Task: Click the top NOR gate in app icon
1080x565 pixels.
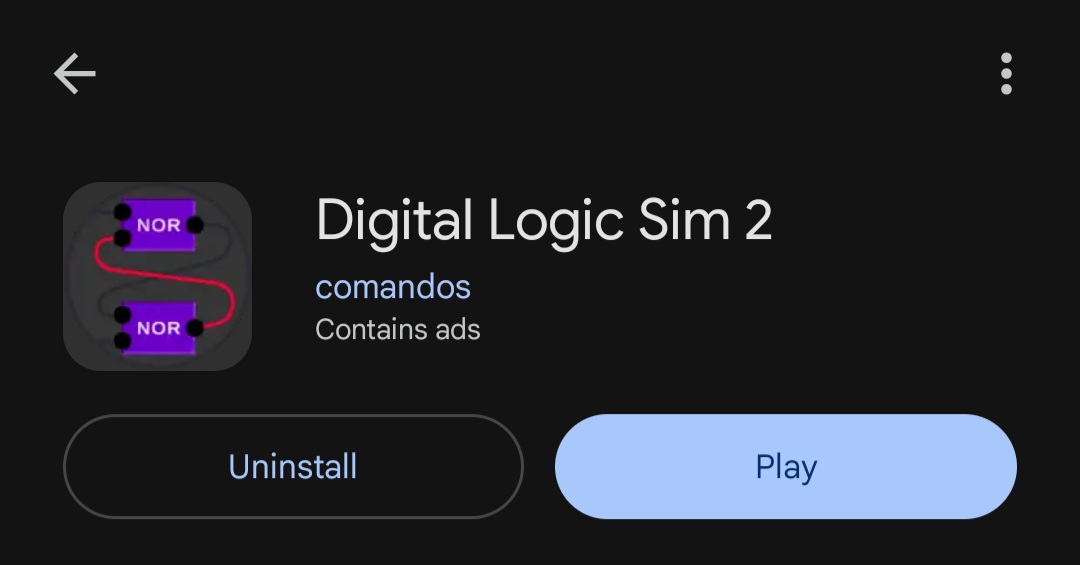Action: click(159, 225)
